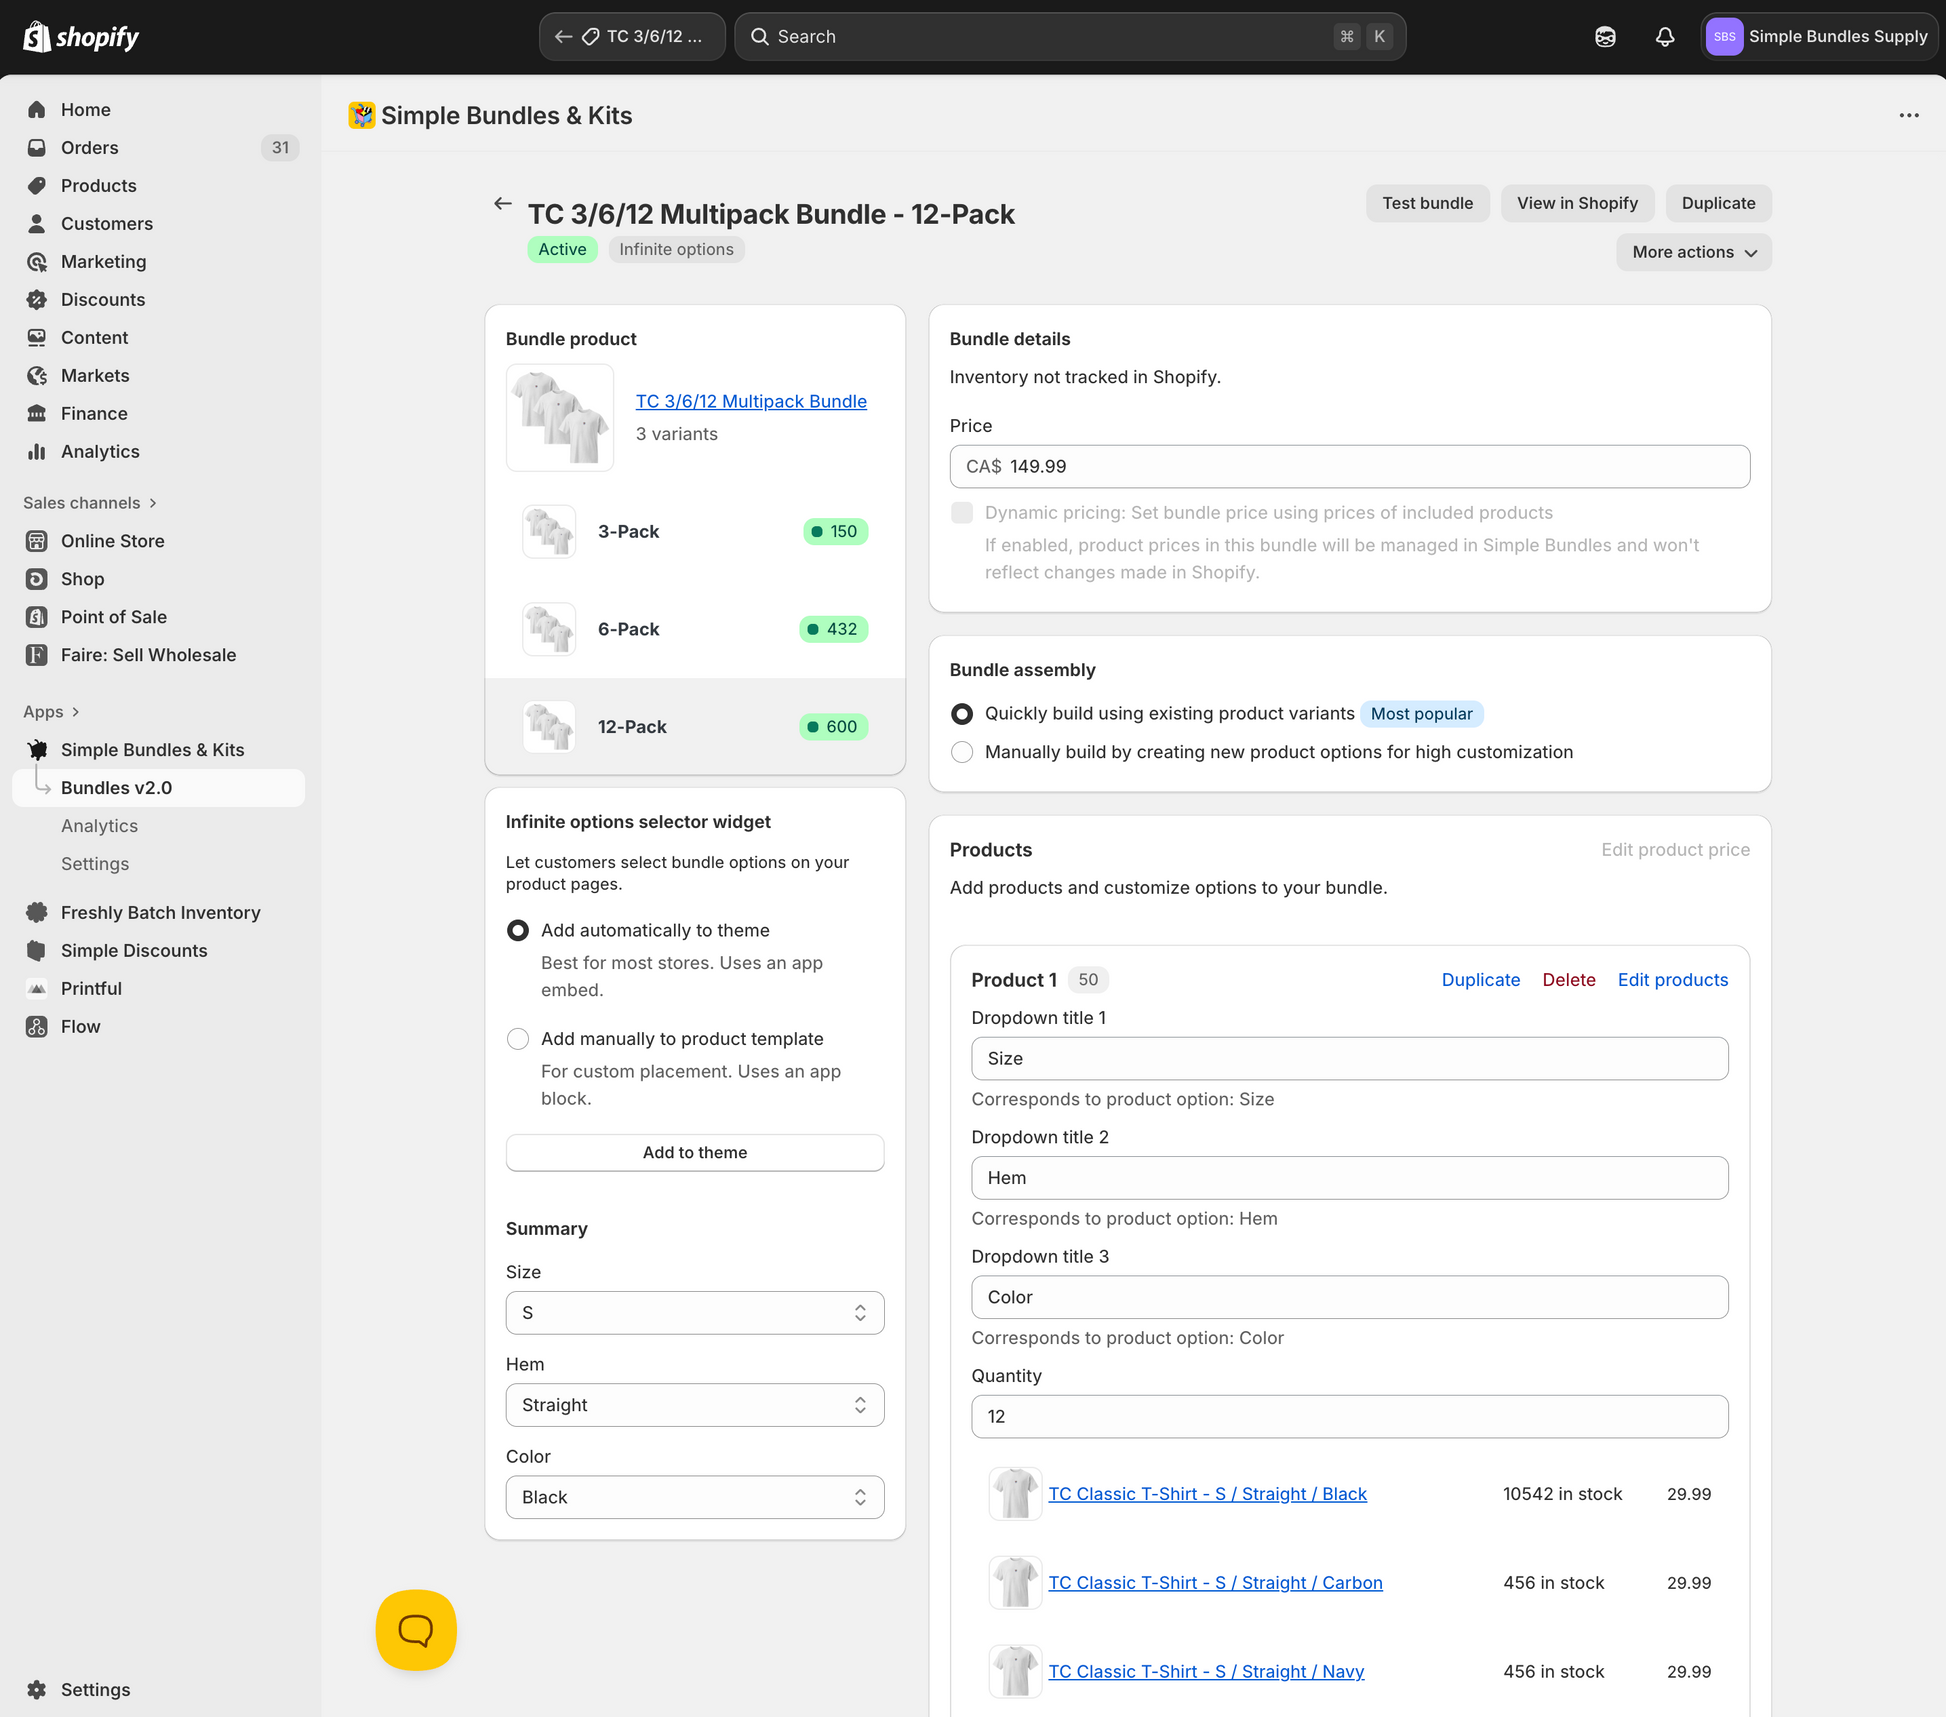This screenshot has height=1717, width=1946.
Task: Open Settings gear in sidebar bottom
Action: coord(37,1690)
